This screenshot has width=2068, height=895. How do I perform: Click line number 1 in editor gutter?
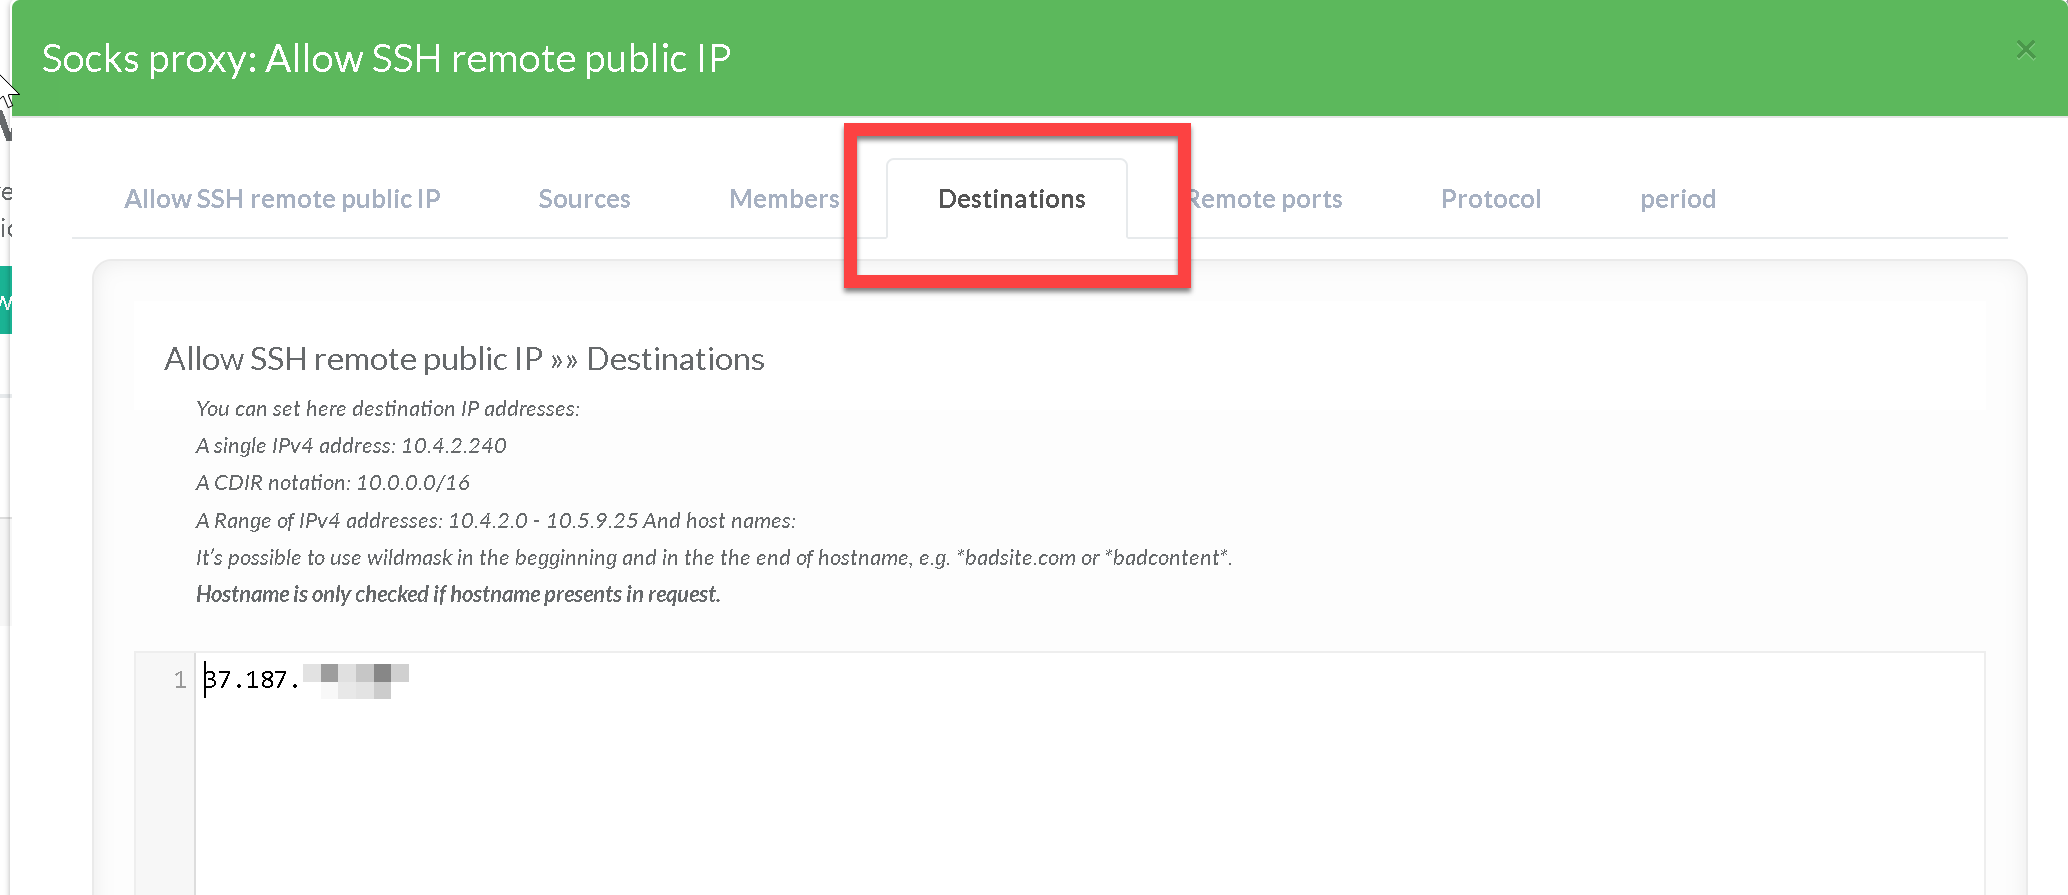tap(179, 681)
